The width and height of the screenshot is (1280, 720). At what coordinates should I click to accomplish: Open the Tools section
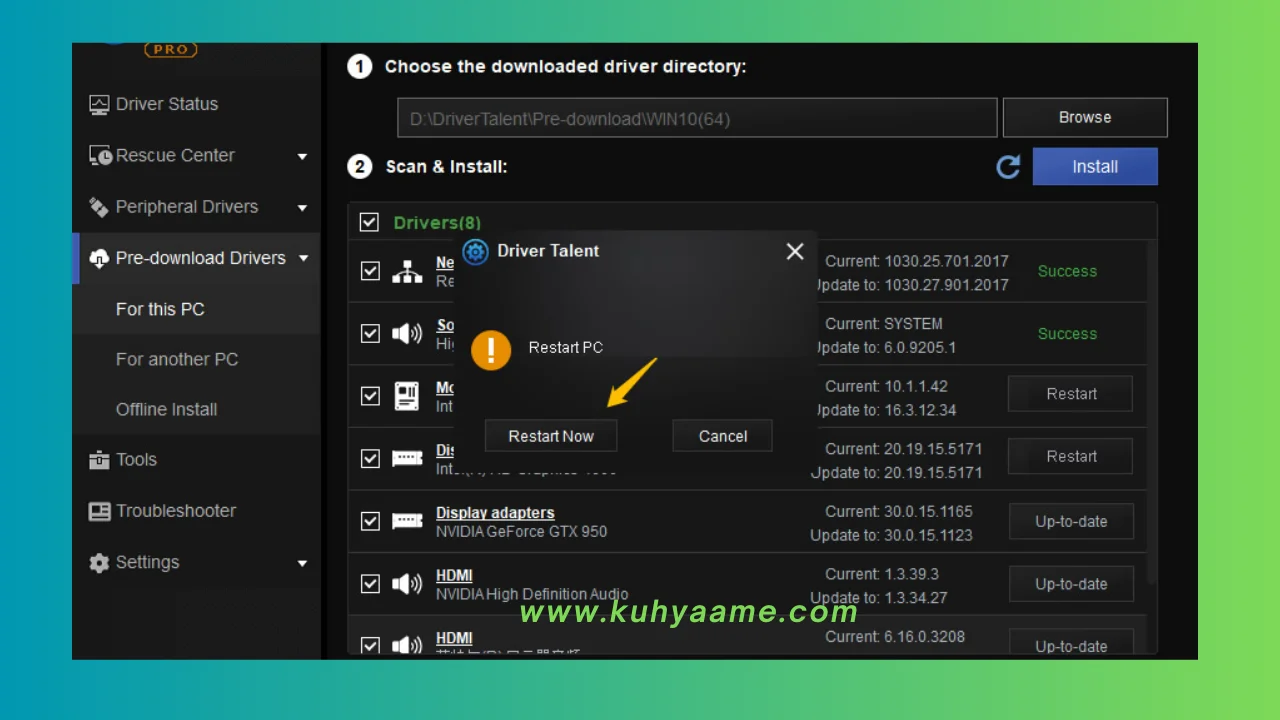tap(136, 460)
